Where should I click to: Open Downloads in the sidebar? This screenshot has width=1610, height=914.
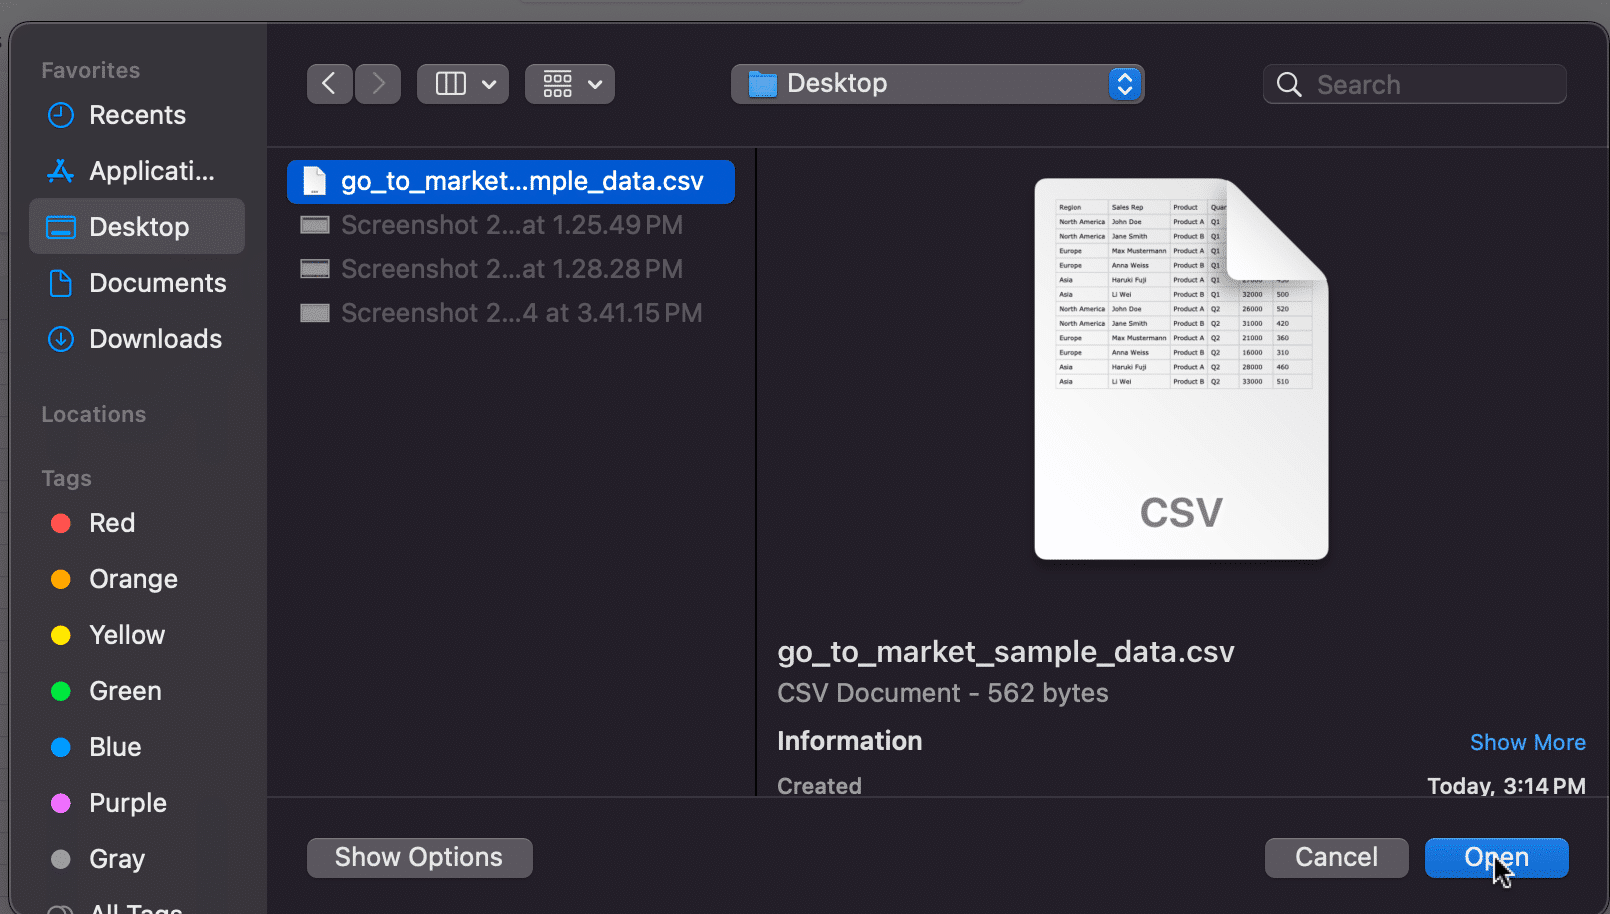[x=137, y=339]
